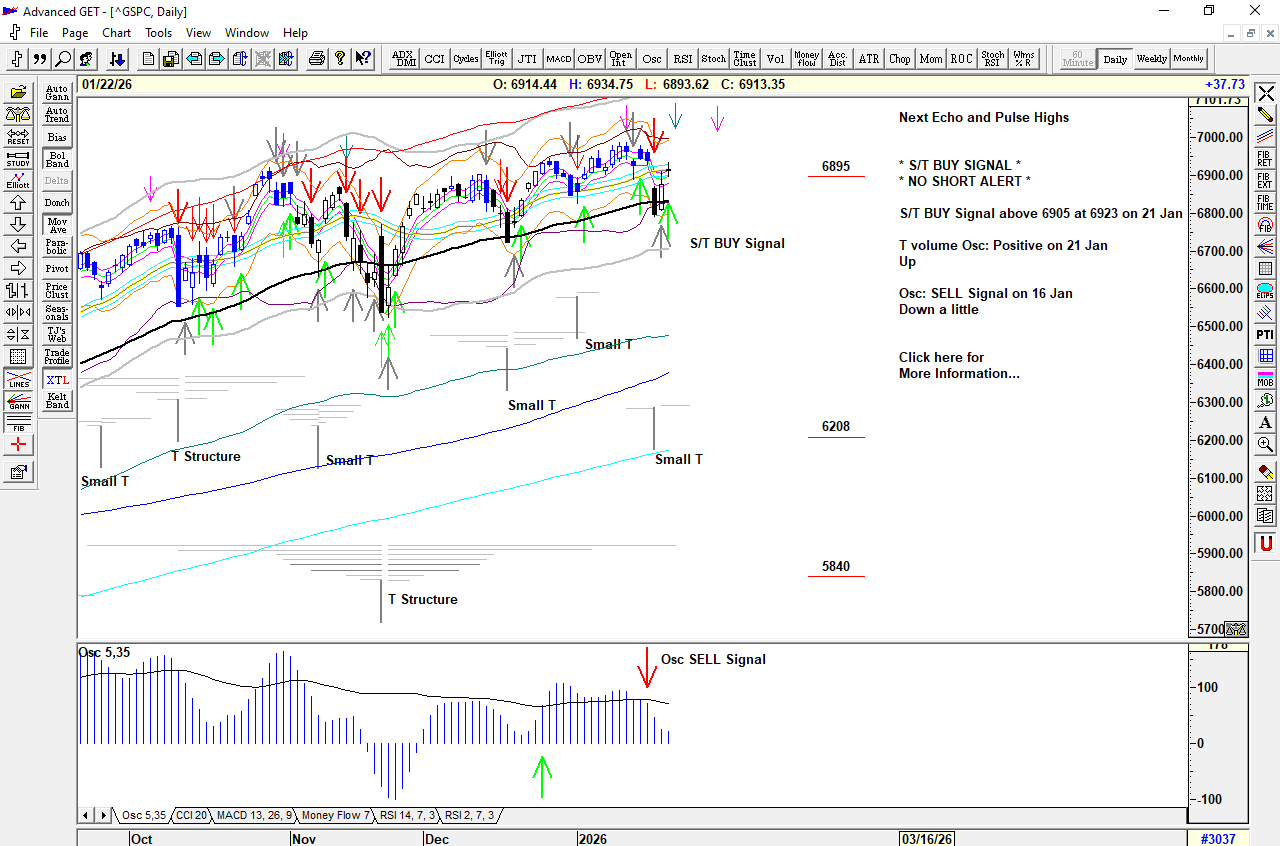Open the STUDY tool icon
Screen dimensions: 1280x846
click(x=18, y=158)
